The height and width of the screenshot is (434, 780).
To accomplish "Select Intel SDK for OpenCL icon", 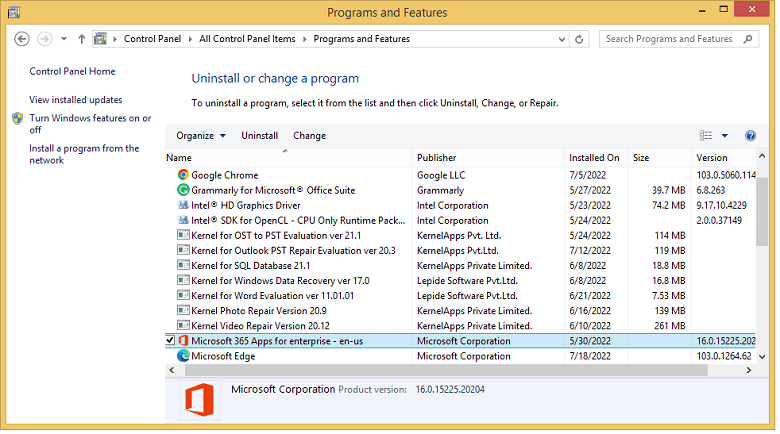I will [x=183, y=220].
